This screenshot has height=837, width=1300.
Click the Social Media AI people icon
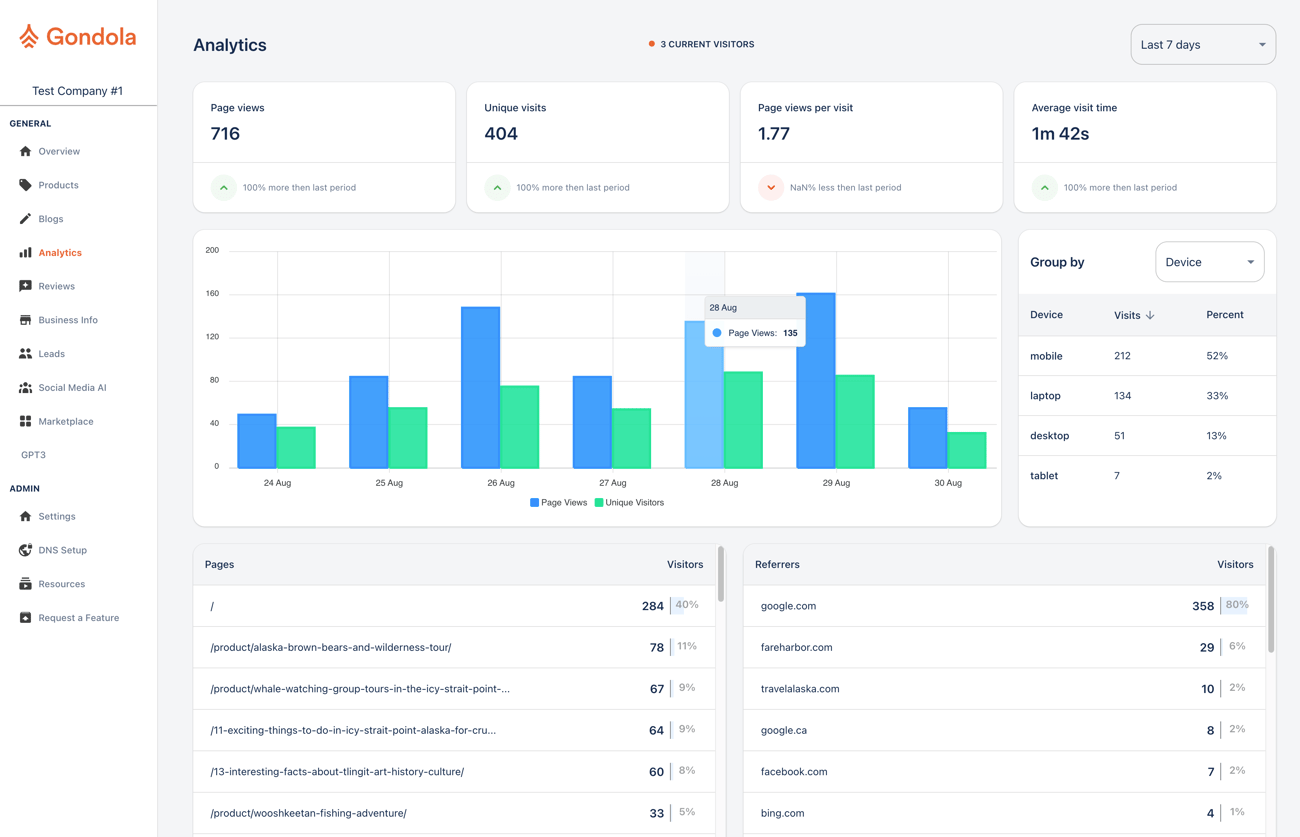tap(25, 388)
